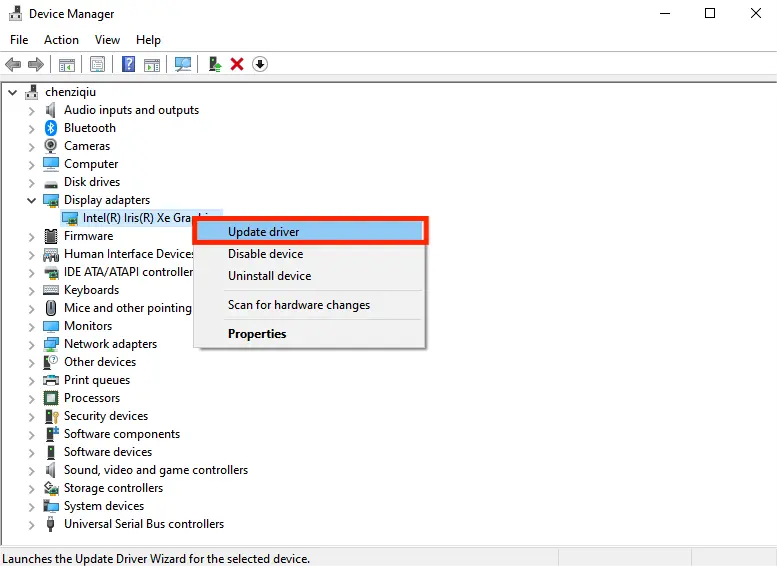Click the red X Uninstall device icon
The image size is (777, 566).
click(x=237, y=64)
